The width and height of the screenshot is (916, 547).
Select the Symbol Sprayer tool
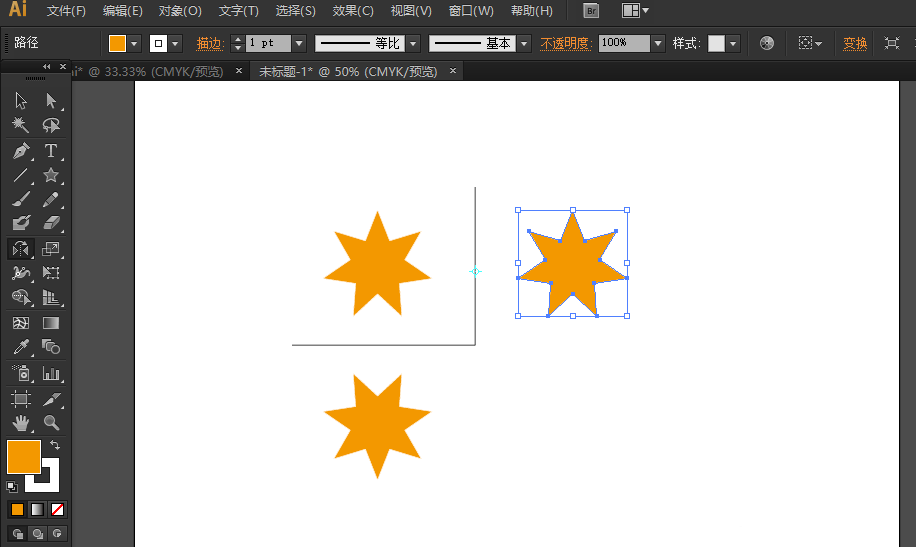pos(21,373)
